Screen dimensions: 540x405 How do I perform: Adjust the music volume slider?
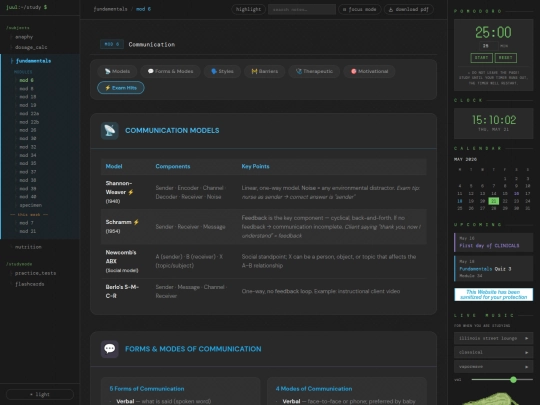point(502,380)
